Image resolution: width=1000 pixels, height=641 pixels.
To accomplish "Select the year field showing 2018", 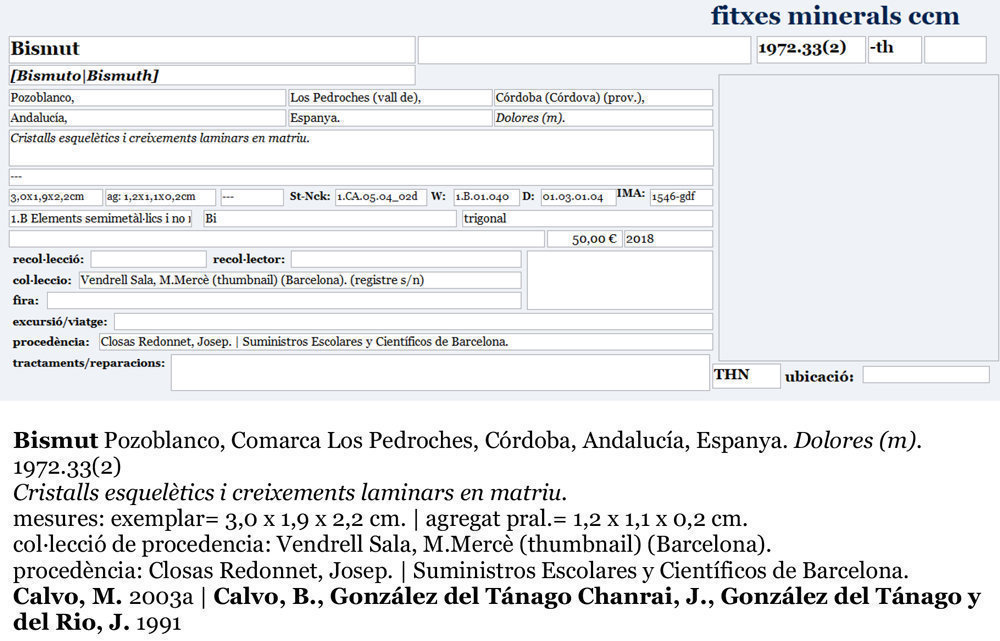I will point(667,239).
